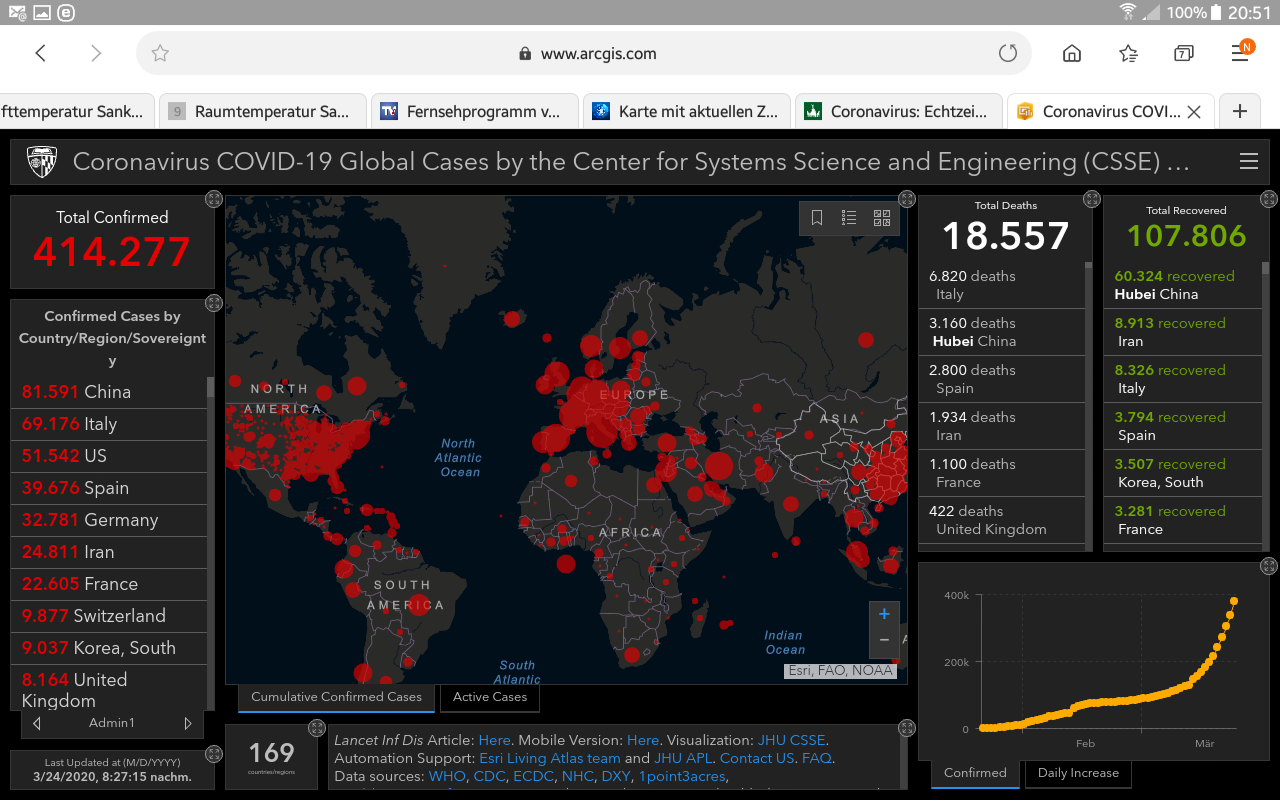1280x800 pixels.
Task: Go to next list via Admin1 right arrow
Action: 187,723
